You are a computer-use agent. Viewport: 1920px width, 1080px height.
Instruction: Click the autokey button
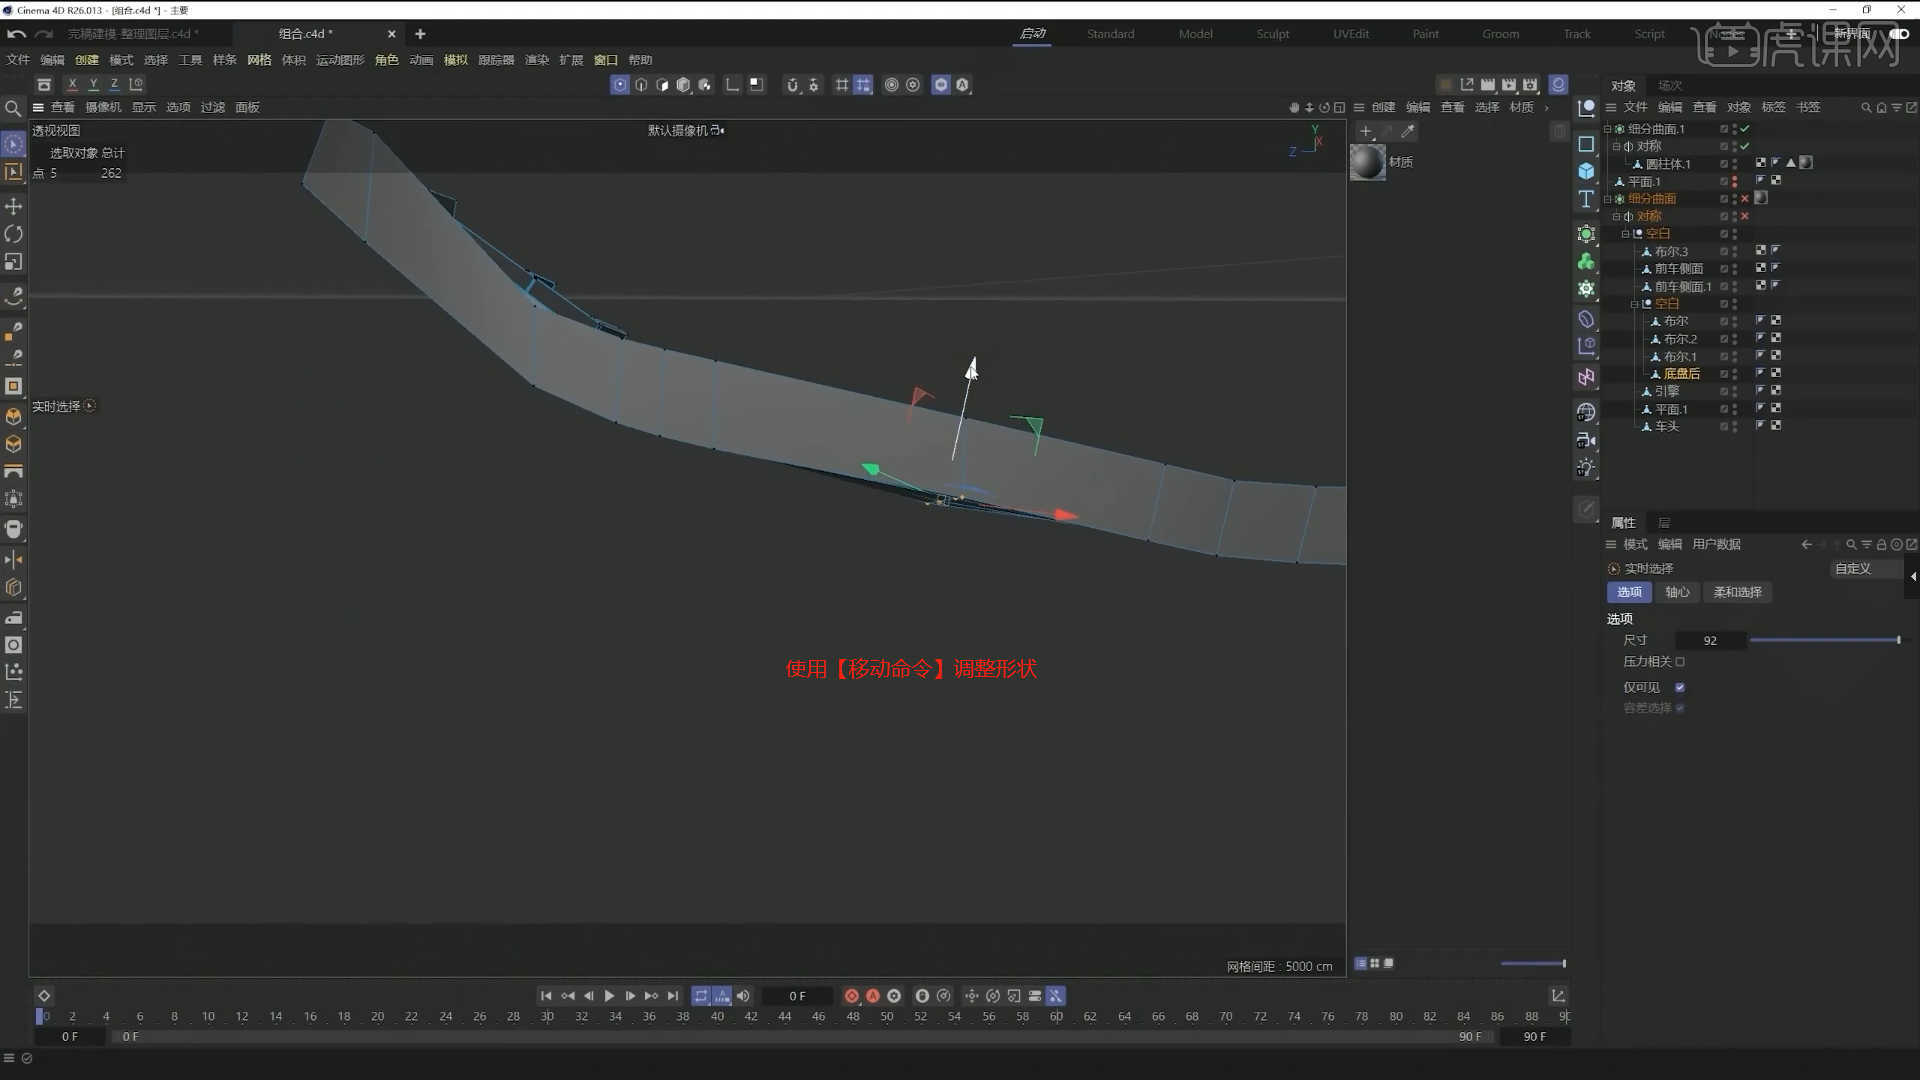[872, 996]
